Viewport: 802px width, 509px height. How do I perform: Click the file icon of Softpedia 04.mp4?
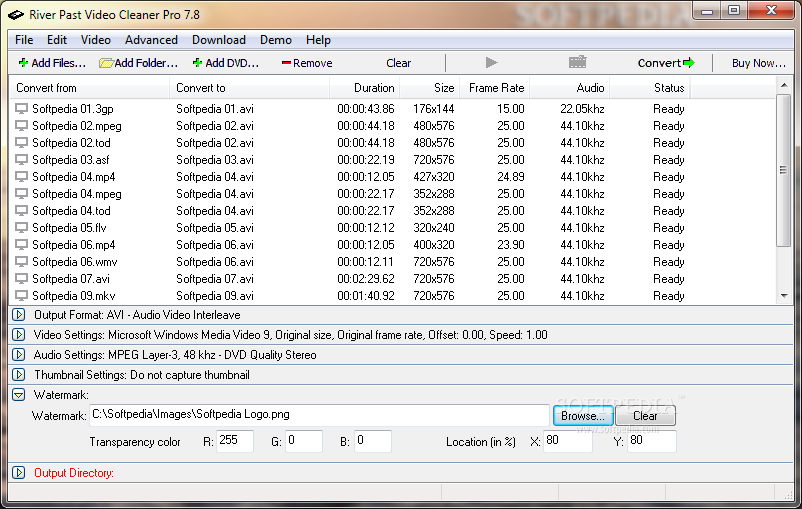tap(21, 176)
